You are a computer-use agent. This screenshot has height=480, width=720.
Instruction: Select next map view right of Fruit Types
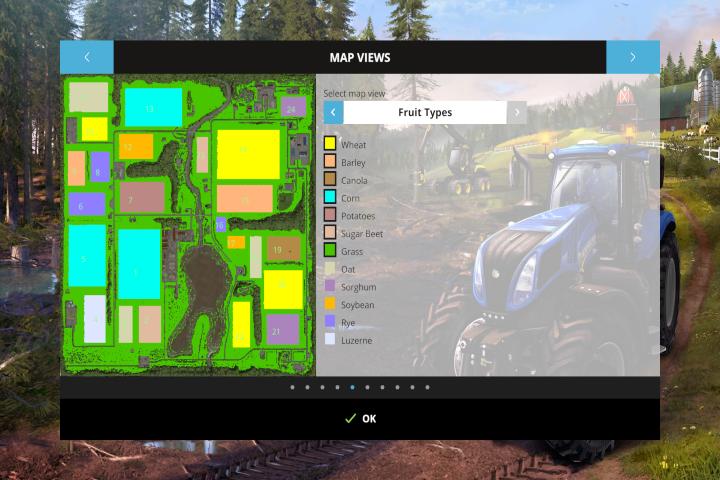517,113
